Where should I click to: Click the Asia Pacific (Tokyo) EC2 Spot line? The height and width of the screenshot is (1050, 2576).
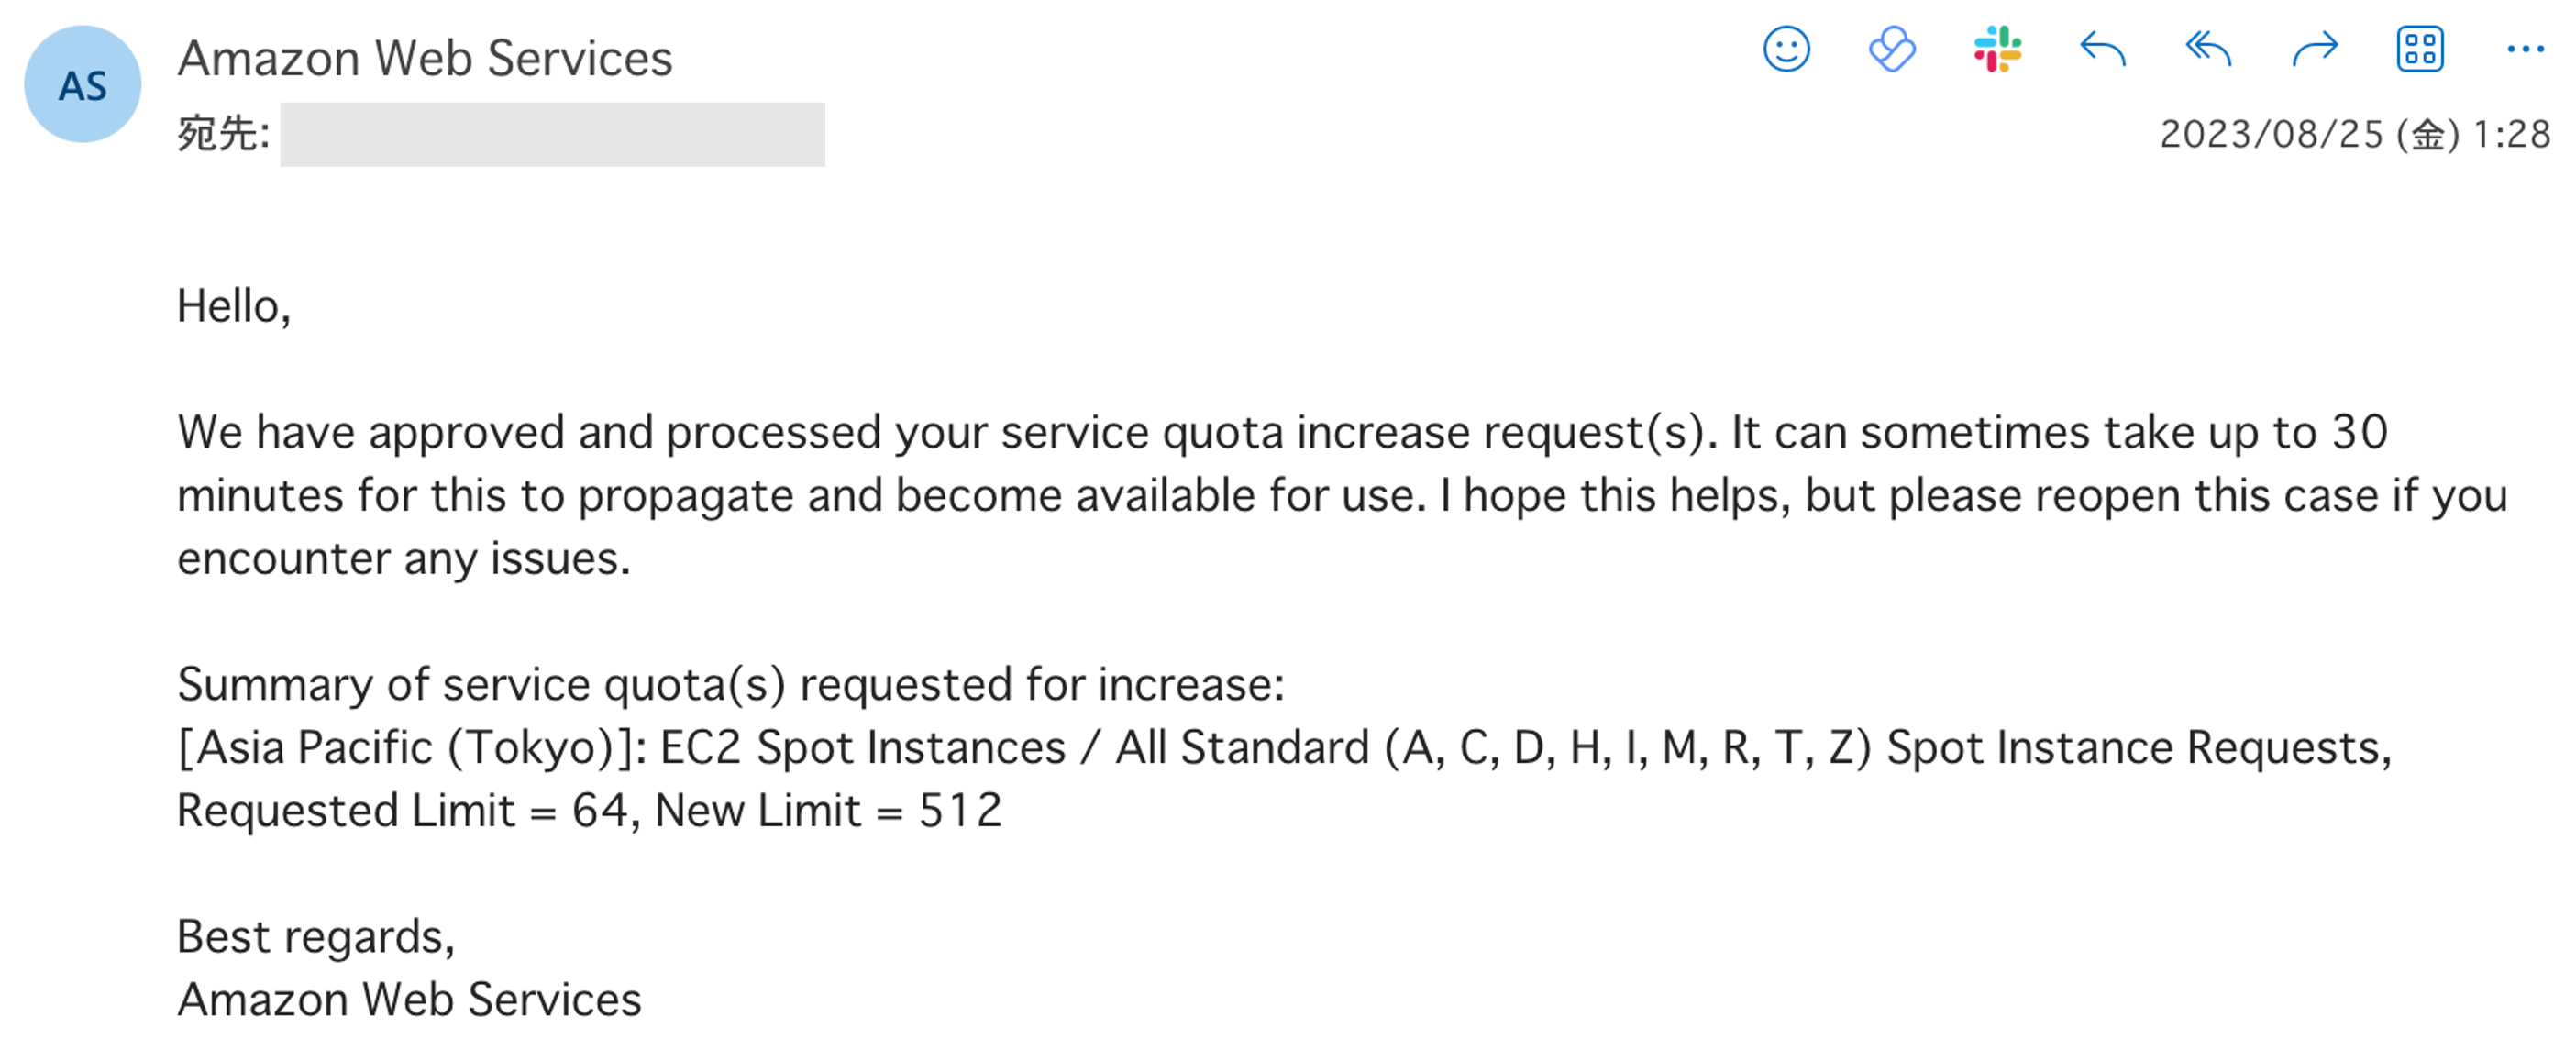coord(1284,748)
